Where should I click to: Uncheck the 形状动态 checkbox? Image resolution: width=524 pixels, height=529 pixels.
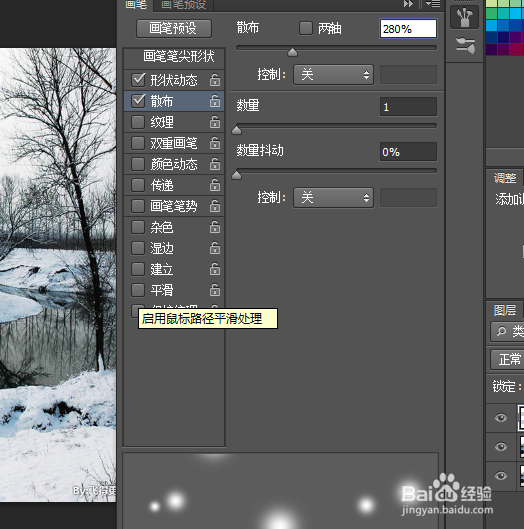(x=138, y=80)
